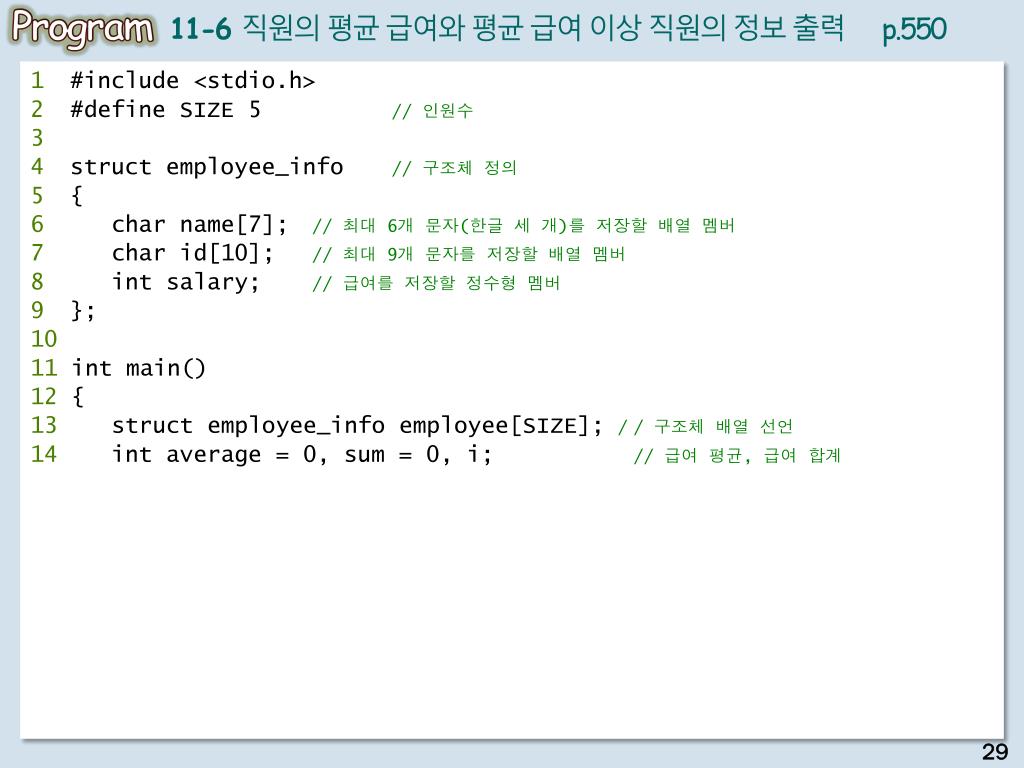This screenshot has height=768, width=1024.
Task: Select code 'char name[7];'
Action: [199, 224]
